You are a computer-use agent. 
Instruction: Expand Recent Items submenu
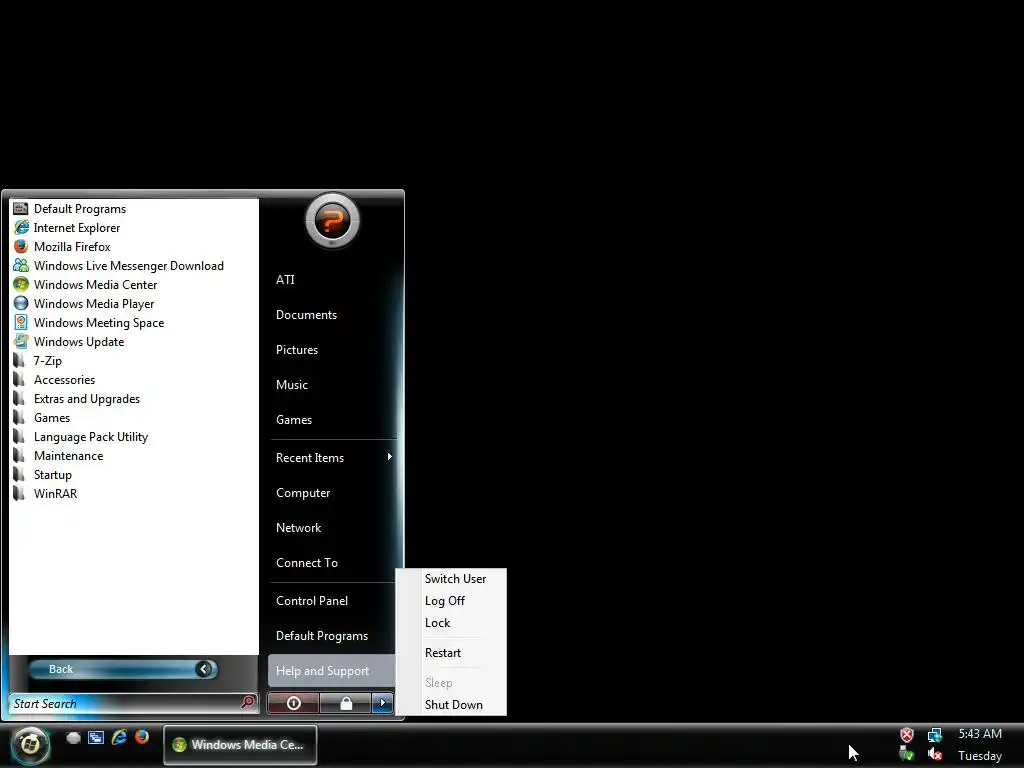tap(332, 458)
